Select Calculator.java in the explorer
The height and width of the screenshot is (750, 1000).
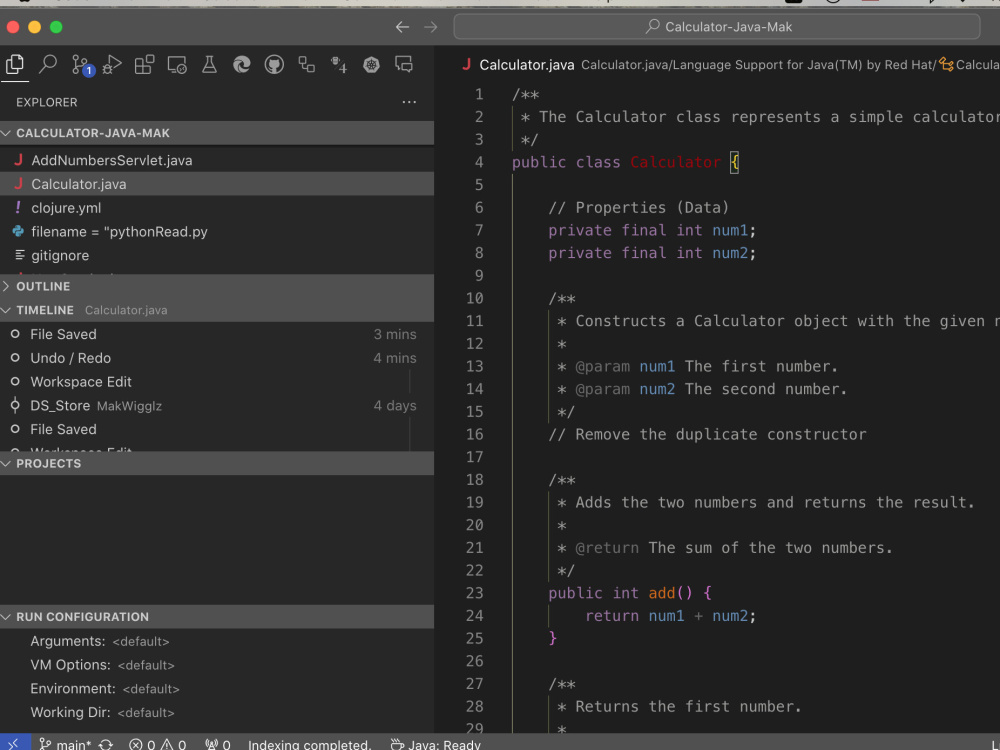click(217, 184)
